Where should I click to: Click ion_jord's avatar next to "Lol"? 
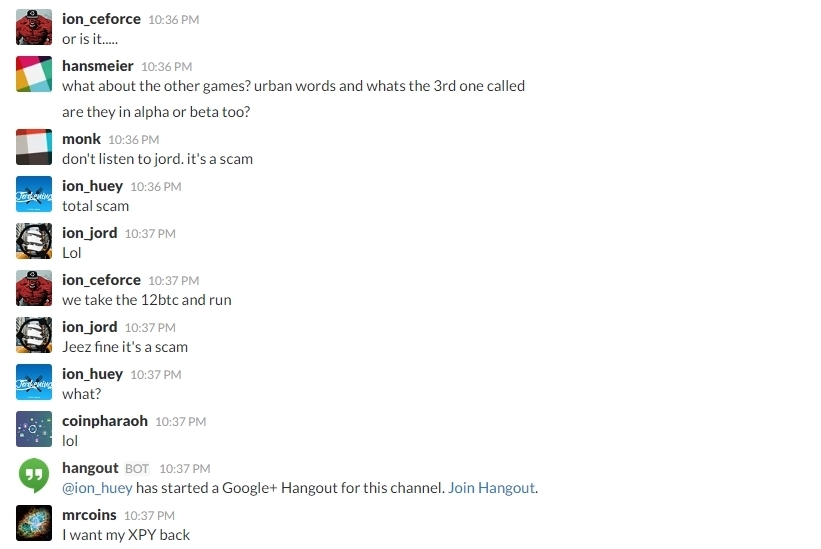point(34,241)
